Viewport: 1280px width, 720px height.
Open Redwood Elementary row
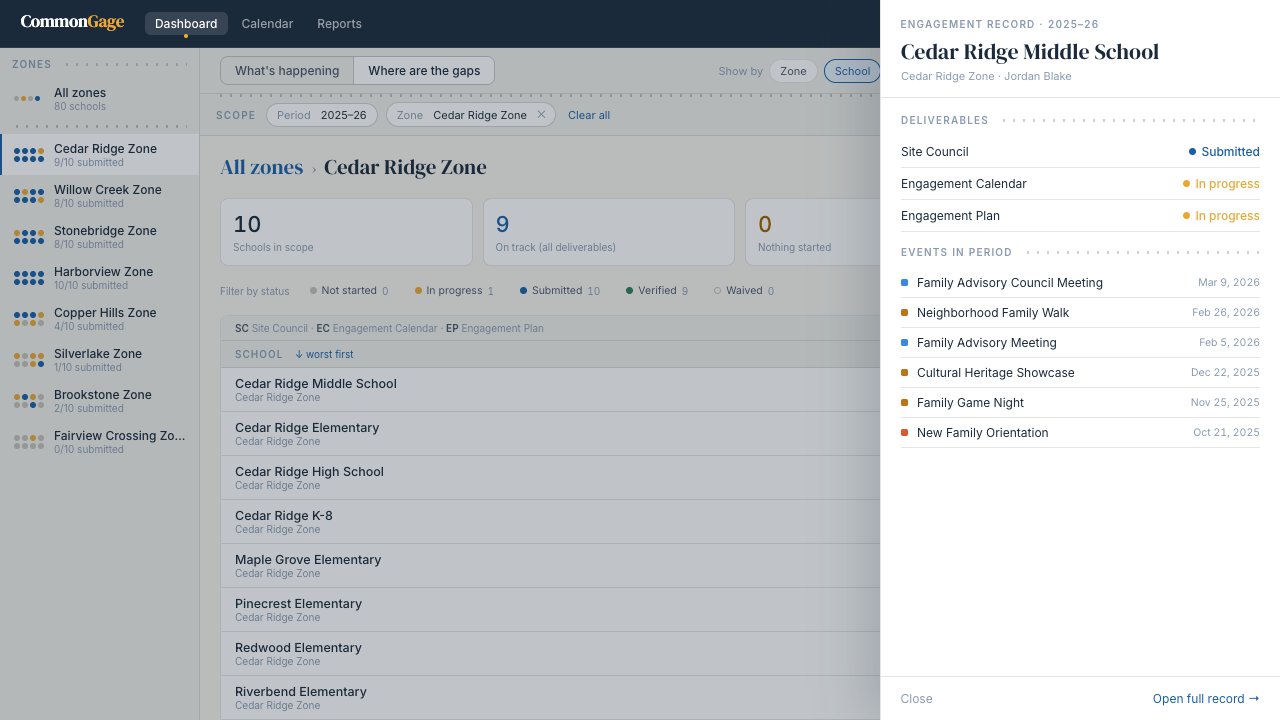pos(550,654)
